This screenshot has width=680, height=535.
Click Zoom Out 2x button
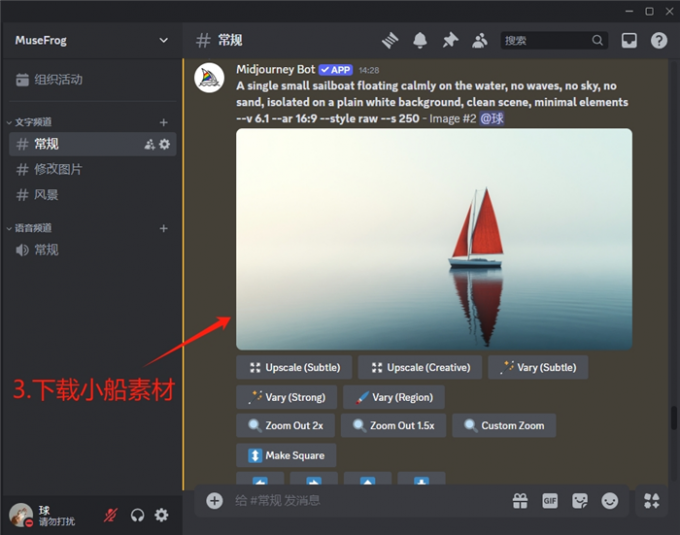pos(286,425)
